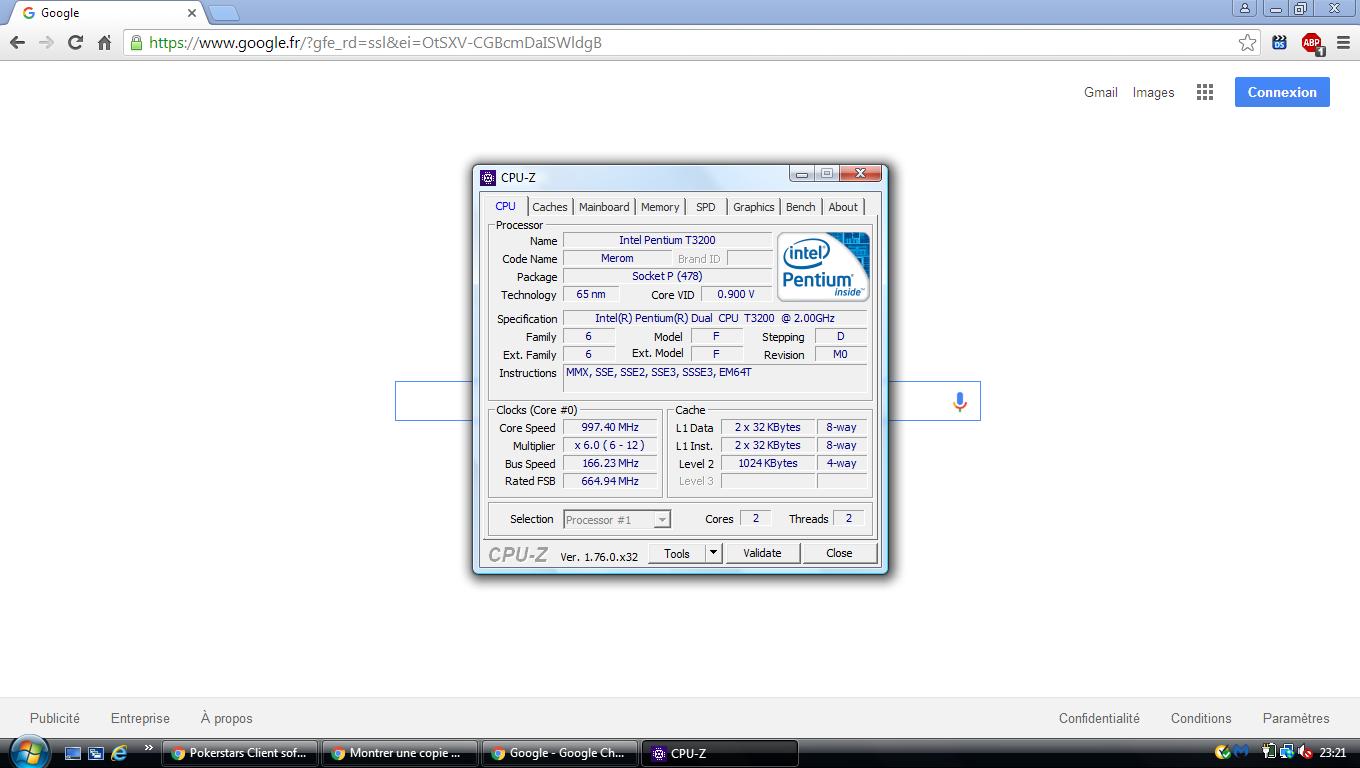
Task: Click the Level 2 1024 KBytes value
Action: tap(768, 463)
